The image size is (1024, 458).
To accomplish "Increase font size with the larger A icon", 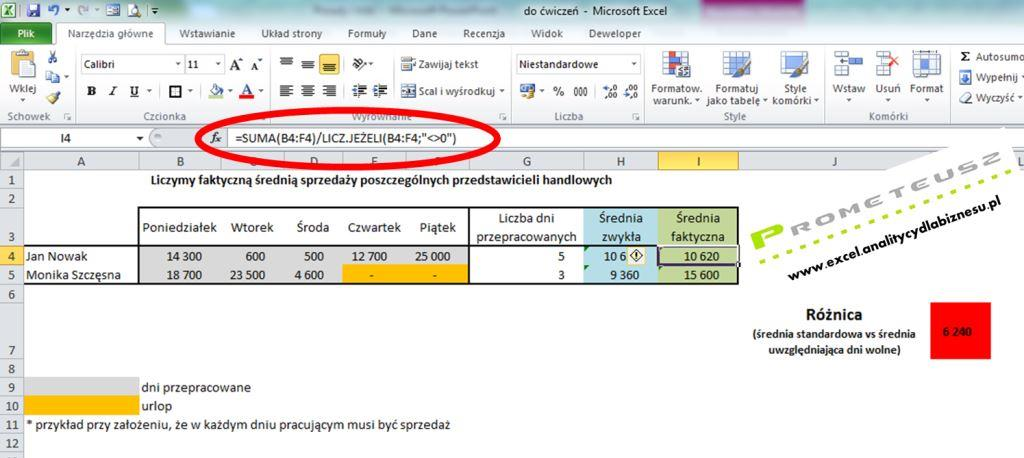I will (236, 65).
